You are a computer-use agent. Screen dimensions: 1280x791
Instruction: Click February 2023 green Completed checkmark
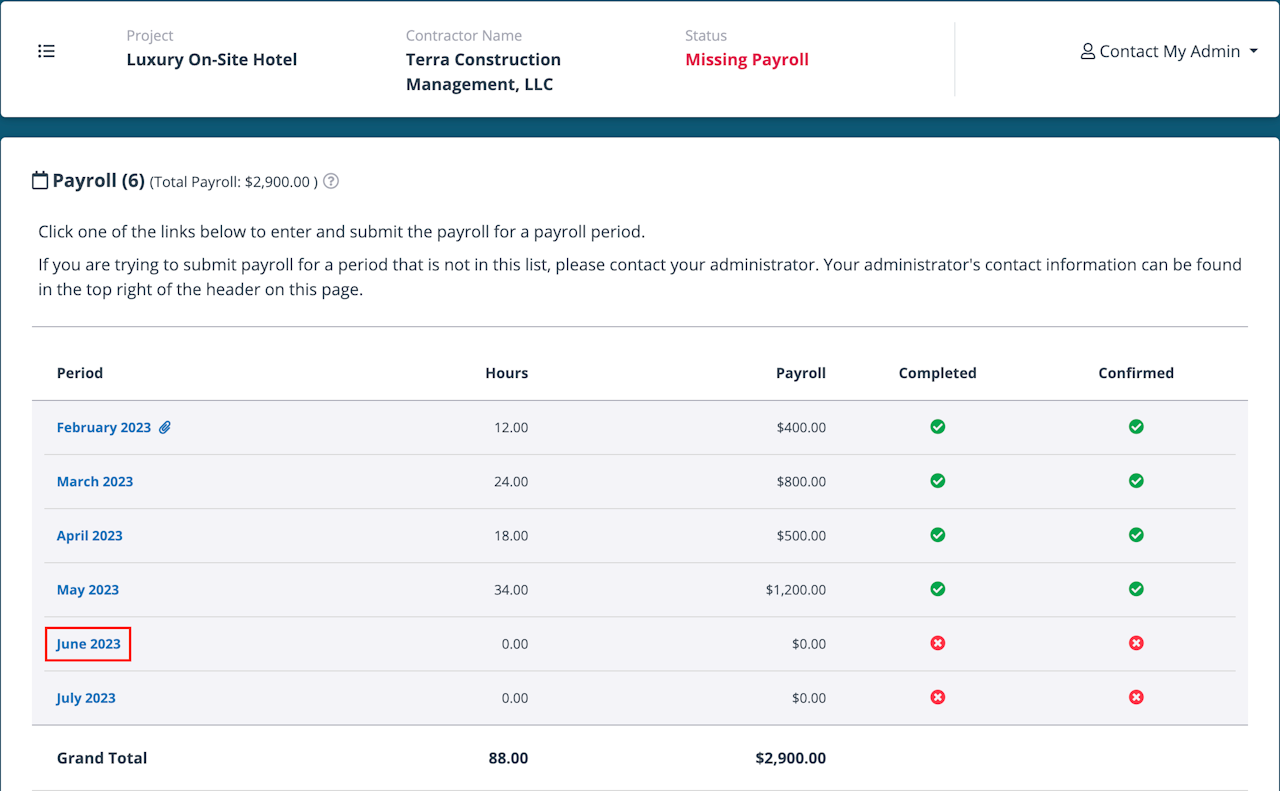937,427
